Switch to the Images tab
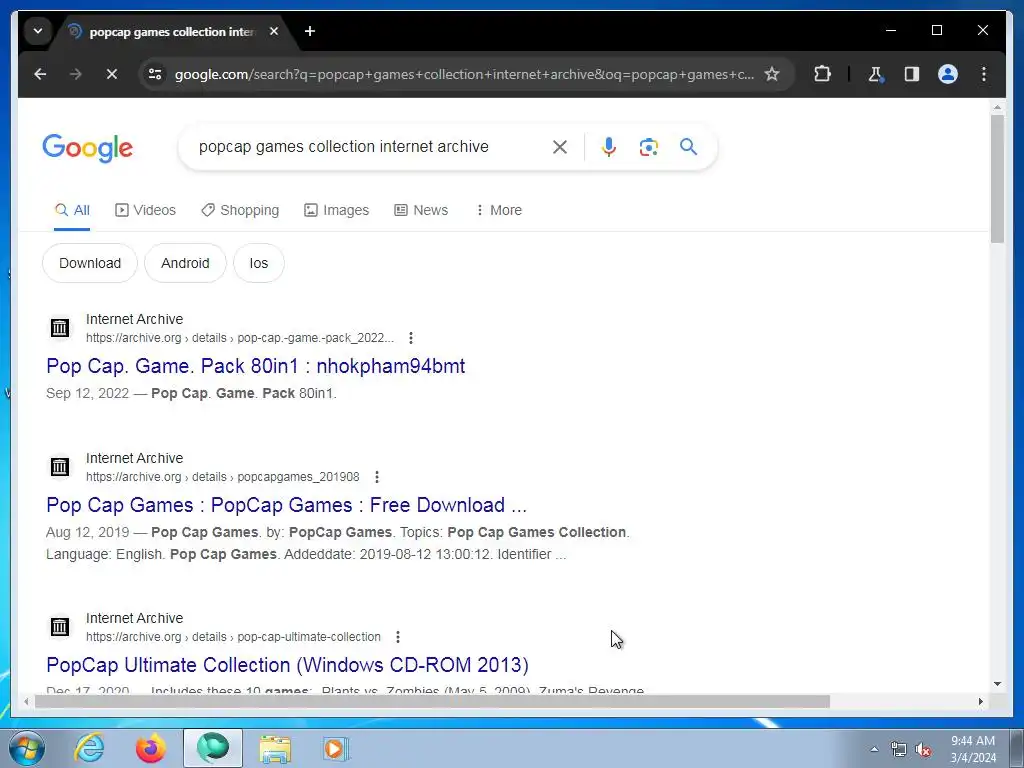The width and height of the screenshot is (1024, 768). pyautogui.click(x=336, y=210)
